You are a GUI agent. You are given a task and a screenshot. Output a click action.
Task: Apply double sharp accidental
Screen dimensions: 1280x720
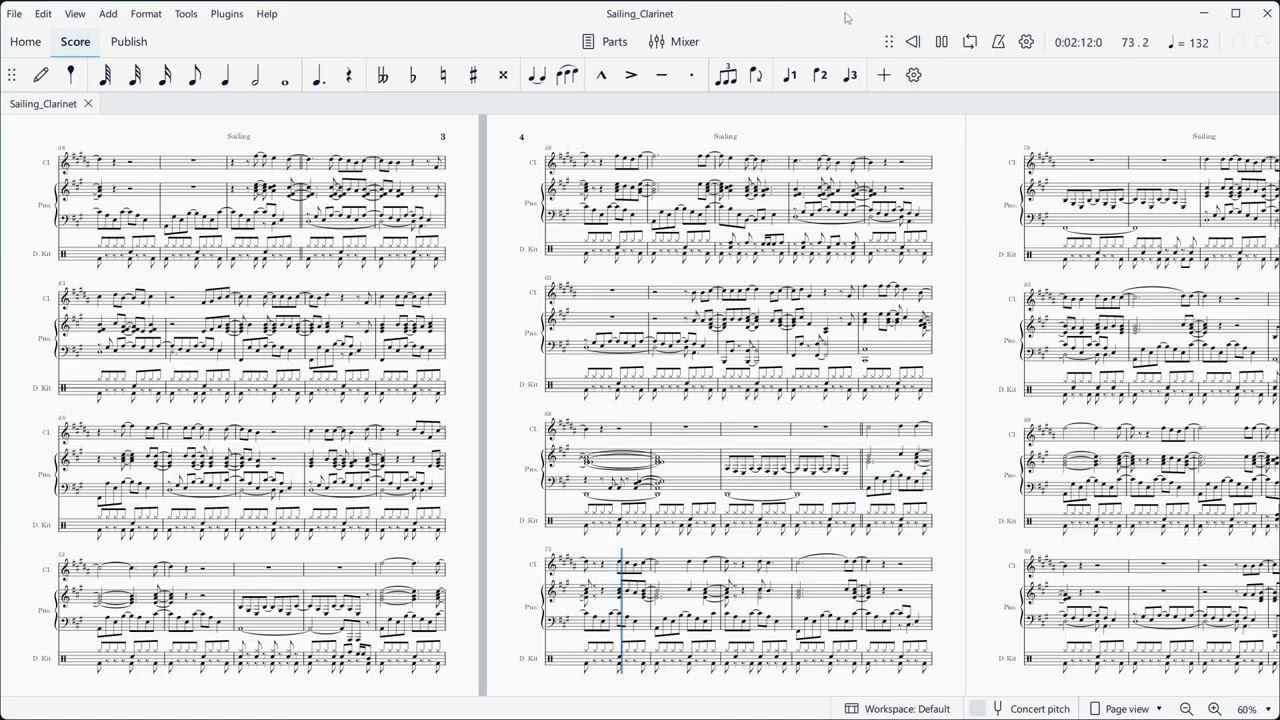tap(503, 75)
